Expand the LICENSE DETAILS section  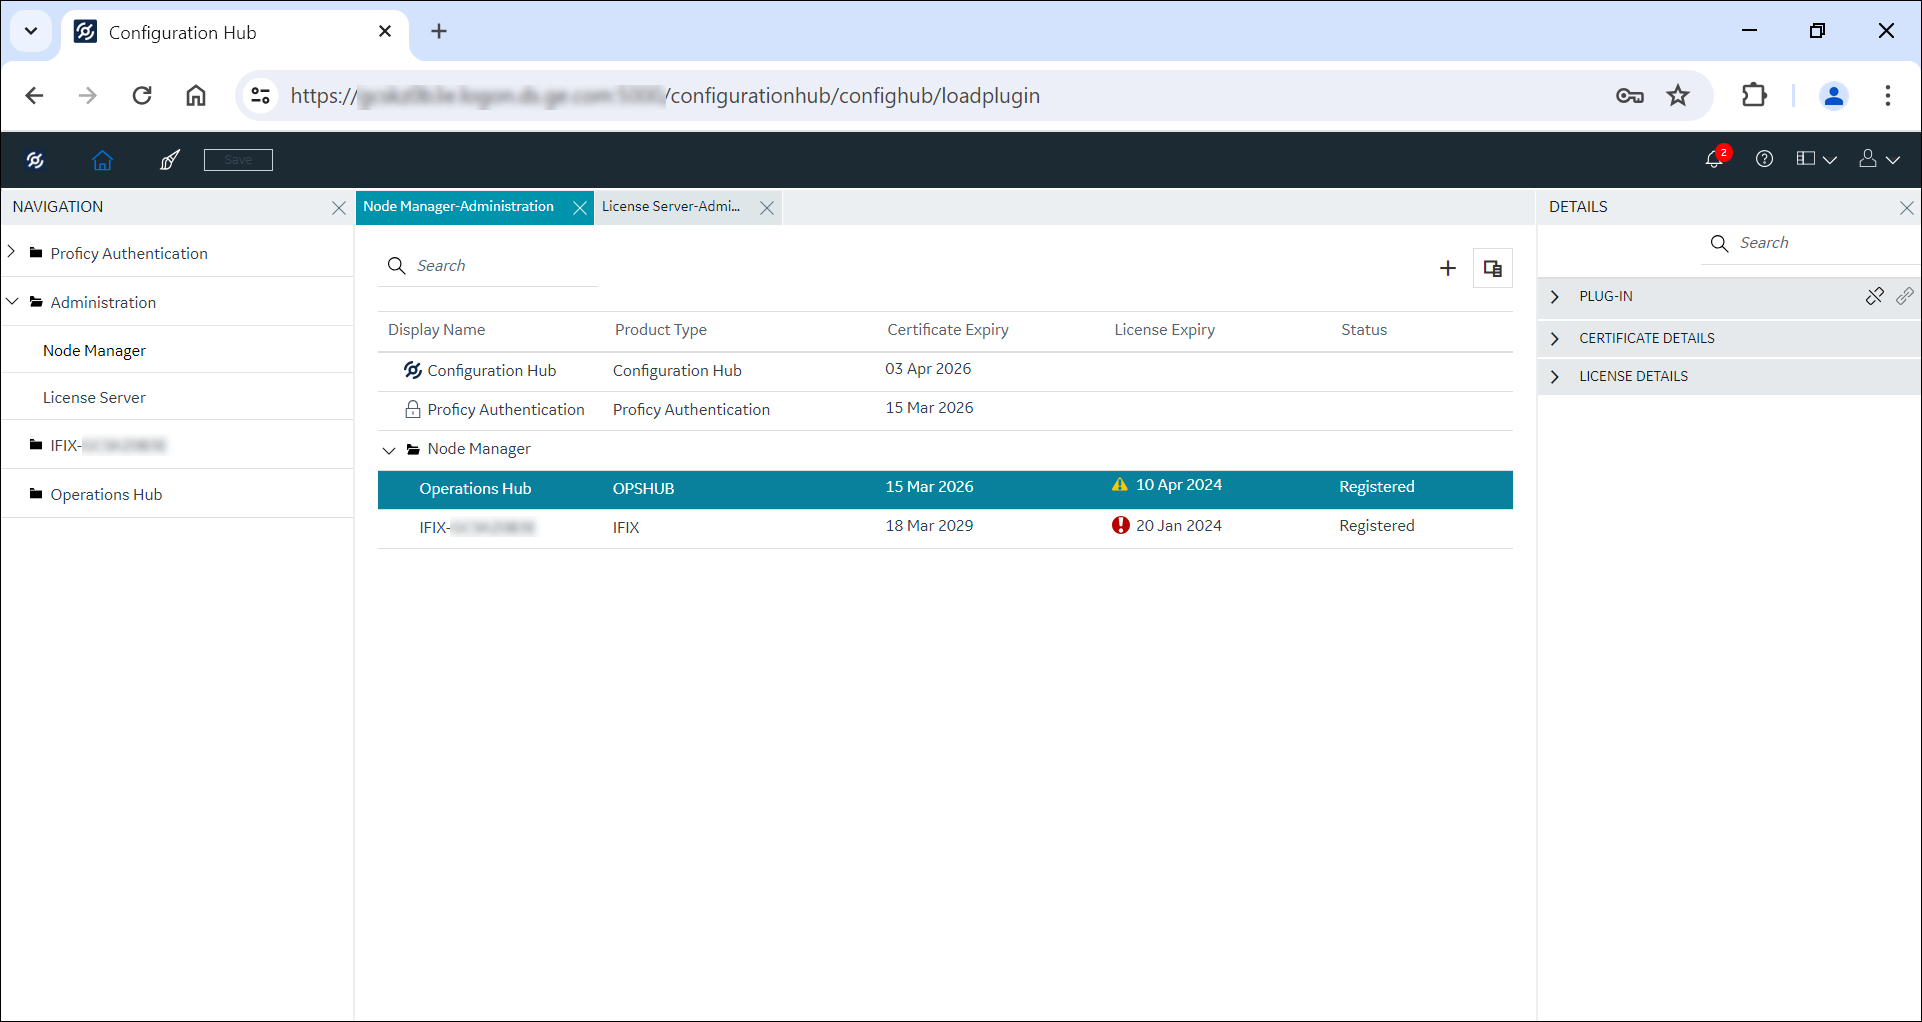1555,377
